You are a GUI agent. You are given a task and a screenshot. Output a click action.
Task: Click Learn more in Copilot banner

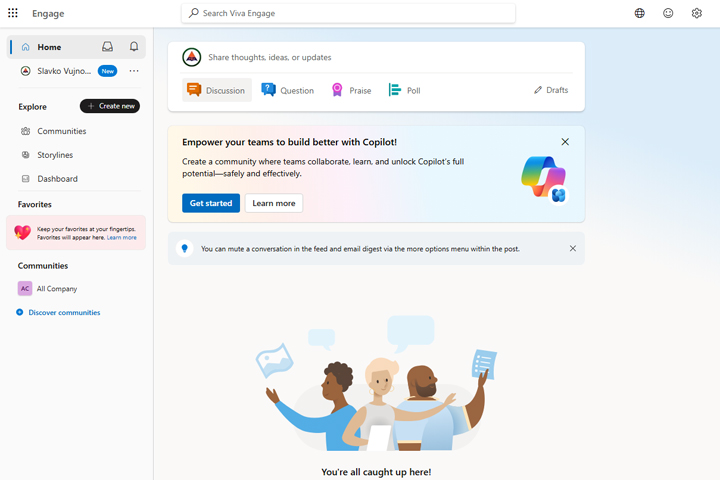274,203
